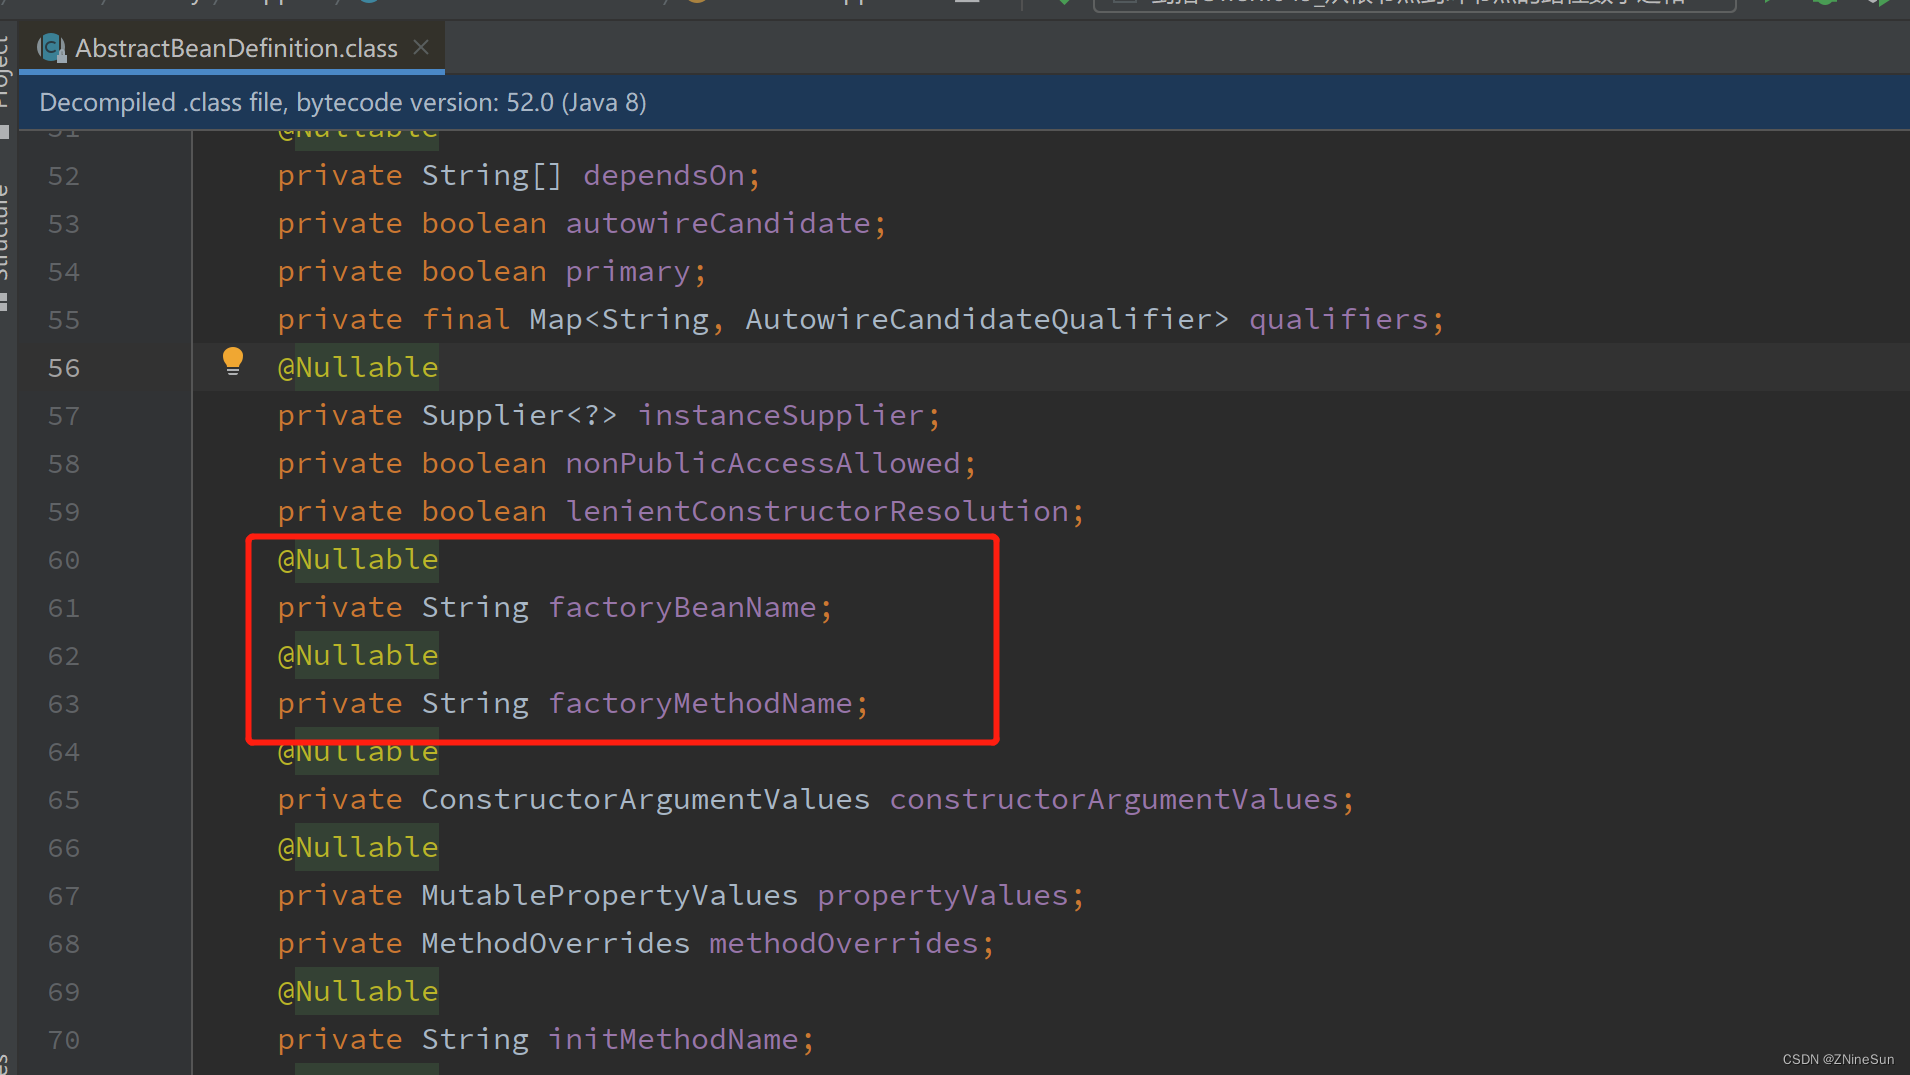Click the methodOverrides field name
This screenshot has width=1910, height=1075.
coord(844,944)
